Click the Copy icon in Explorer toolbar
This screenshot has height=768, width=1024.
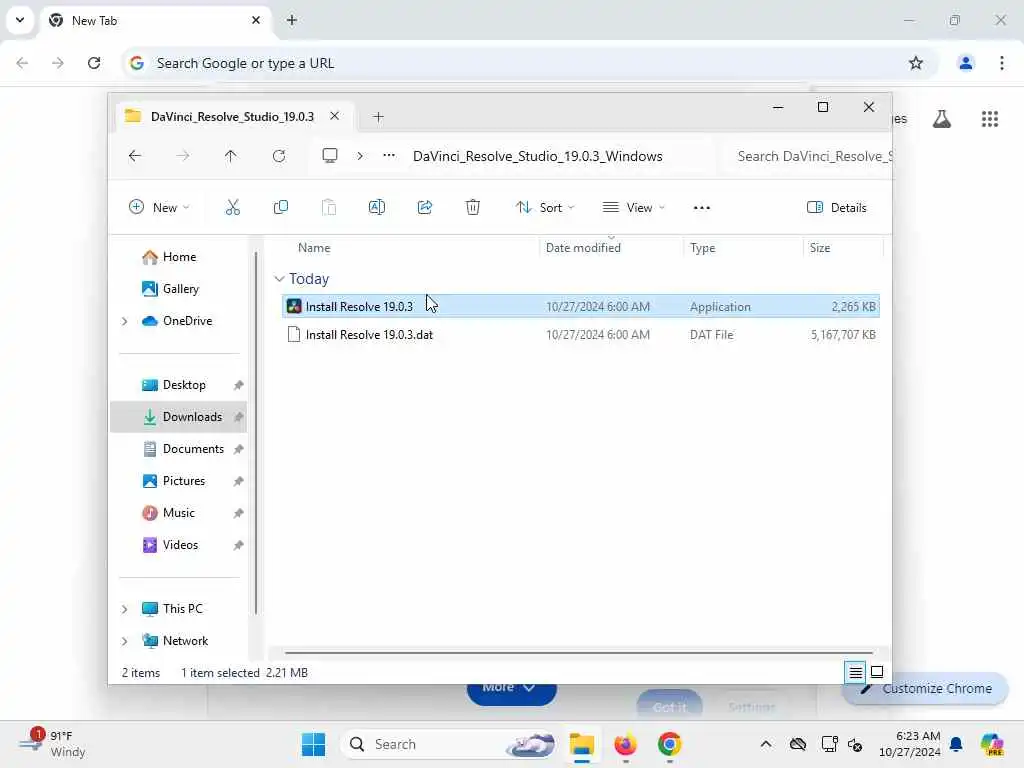(x=281, y=208)
